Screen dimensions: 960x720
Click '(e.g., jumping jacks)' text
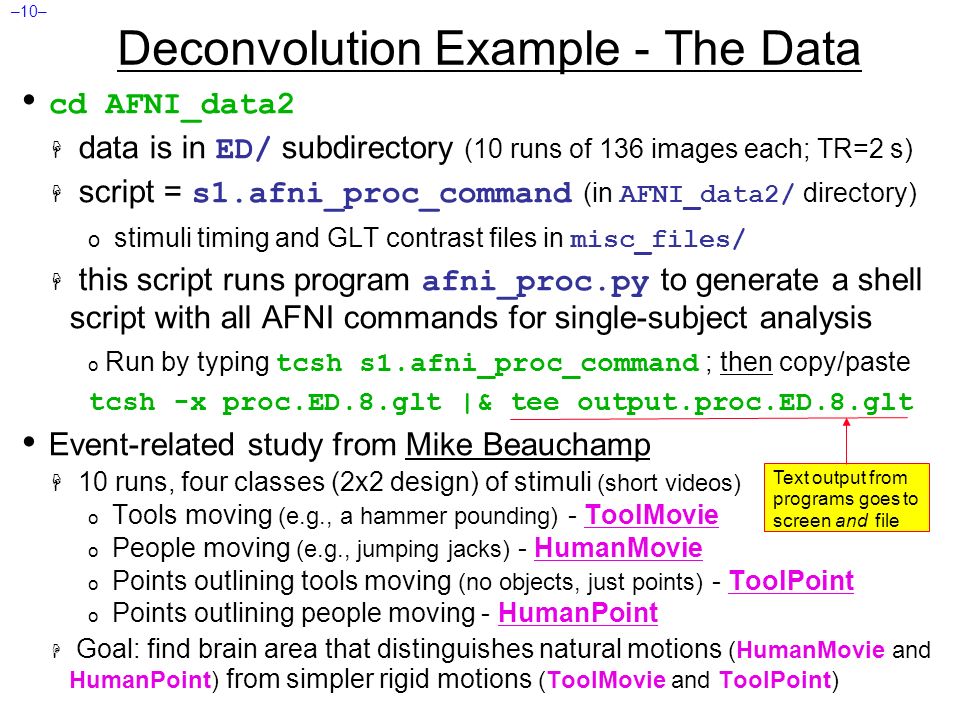click(x=403, y=549)
